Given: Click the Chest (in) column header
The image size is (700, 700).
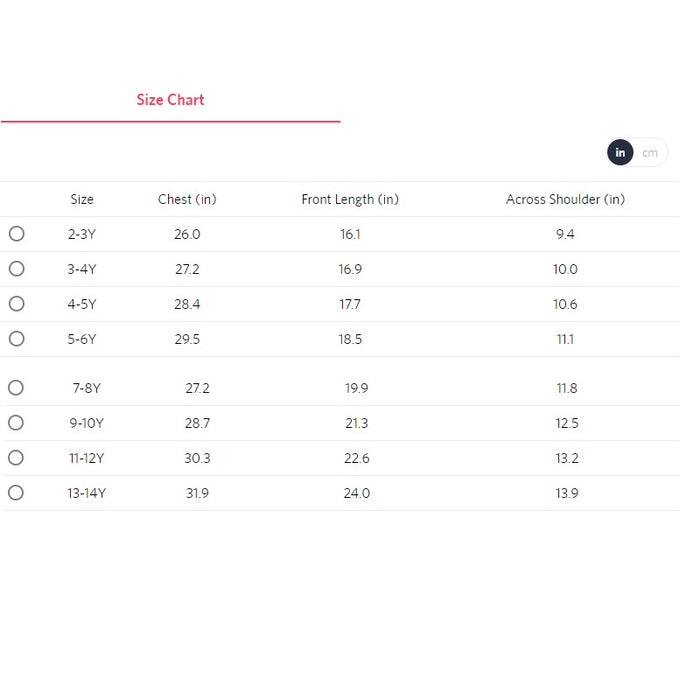Looking at the screenshot, I should point(187,199).
